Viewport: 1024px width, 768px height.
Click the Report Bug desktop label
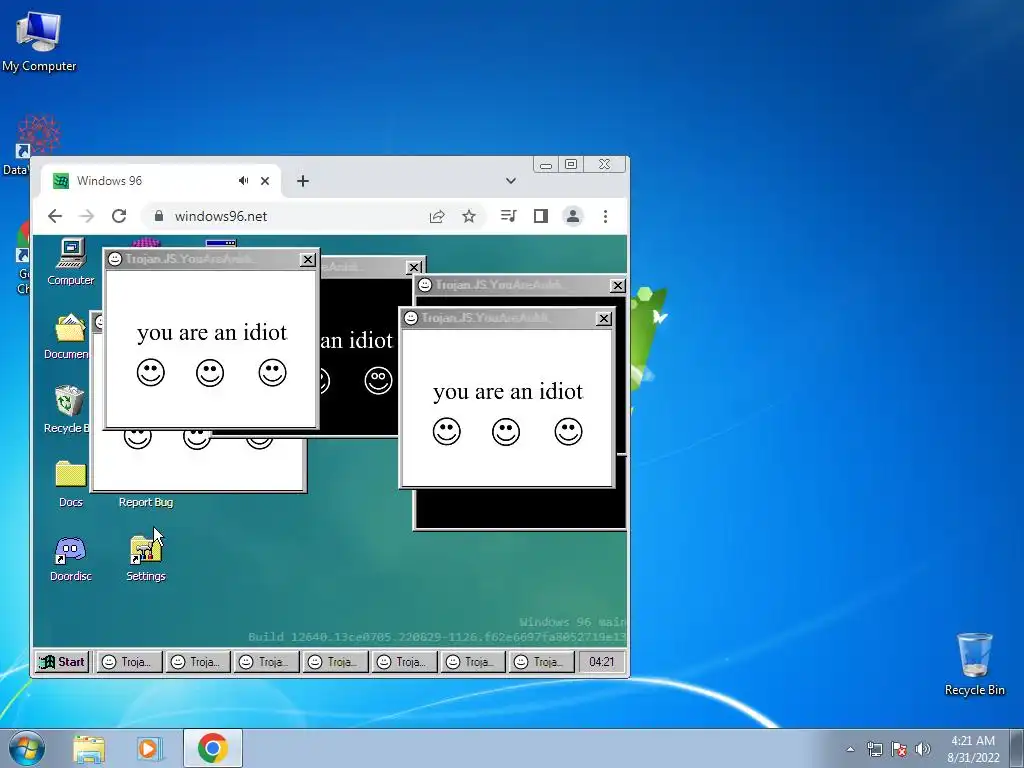click(x=146, y=502)
